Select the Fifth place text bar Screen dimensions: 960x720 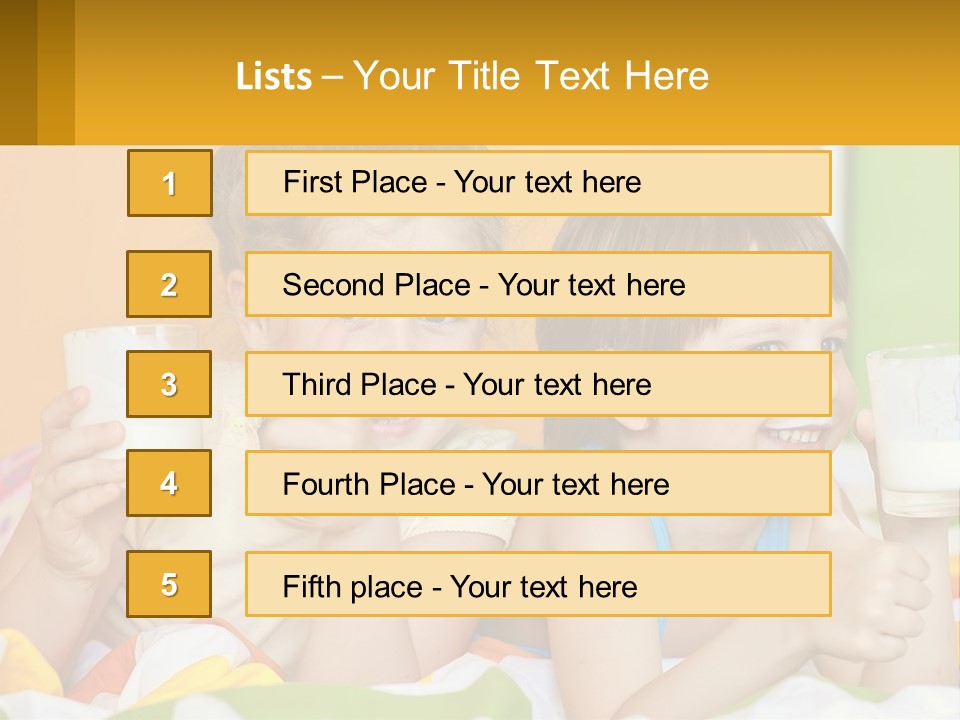538,584
